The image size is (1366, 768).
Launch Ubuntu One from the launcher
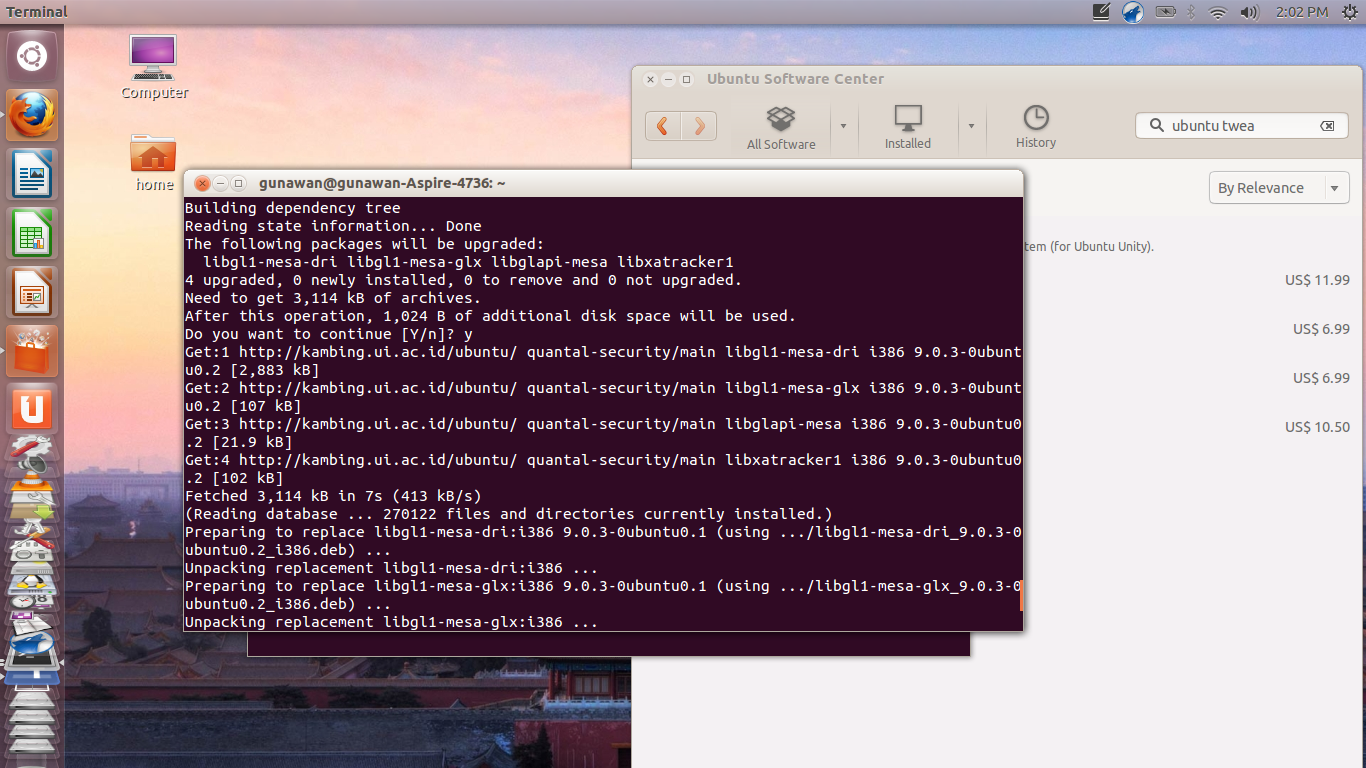click(32, 409)
